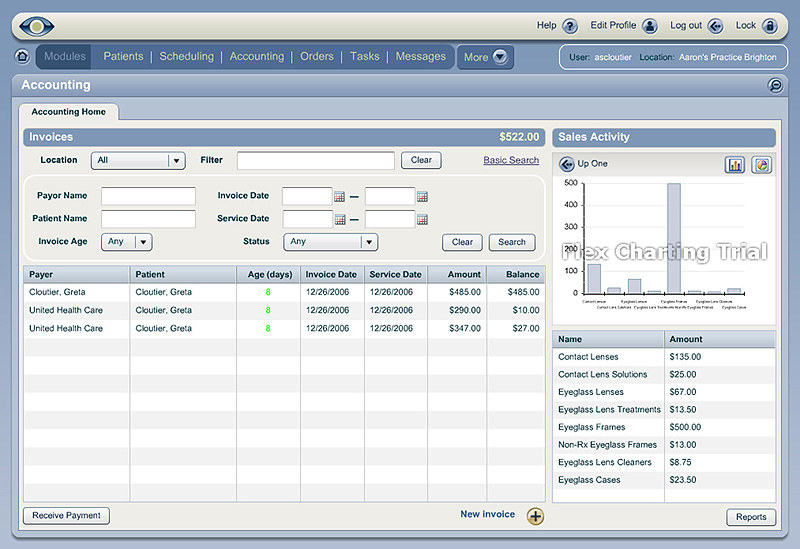This screenshot has width=800, height=549.
Task: Open the Messages module
Action: 421,56
